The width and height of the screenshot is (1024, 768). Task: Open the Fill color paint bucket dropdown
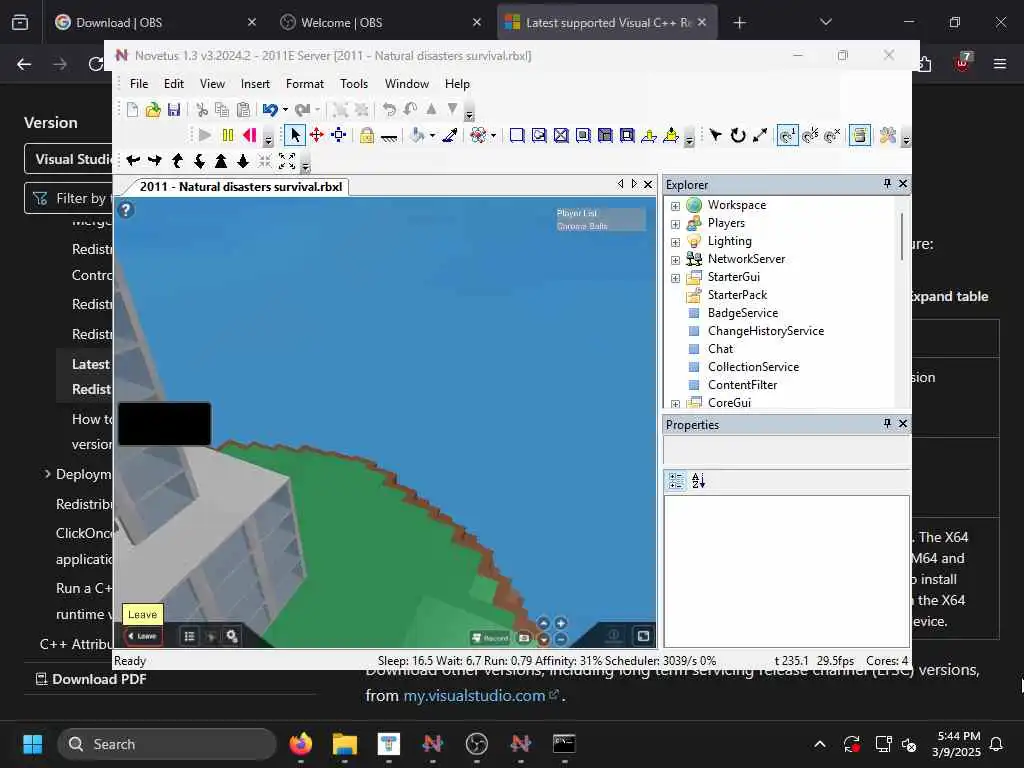[x=432, y=136]
